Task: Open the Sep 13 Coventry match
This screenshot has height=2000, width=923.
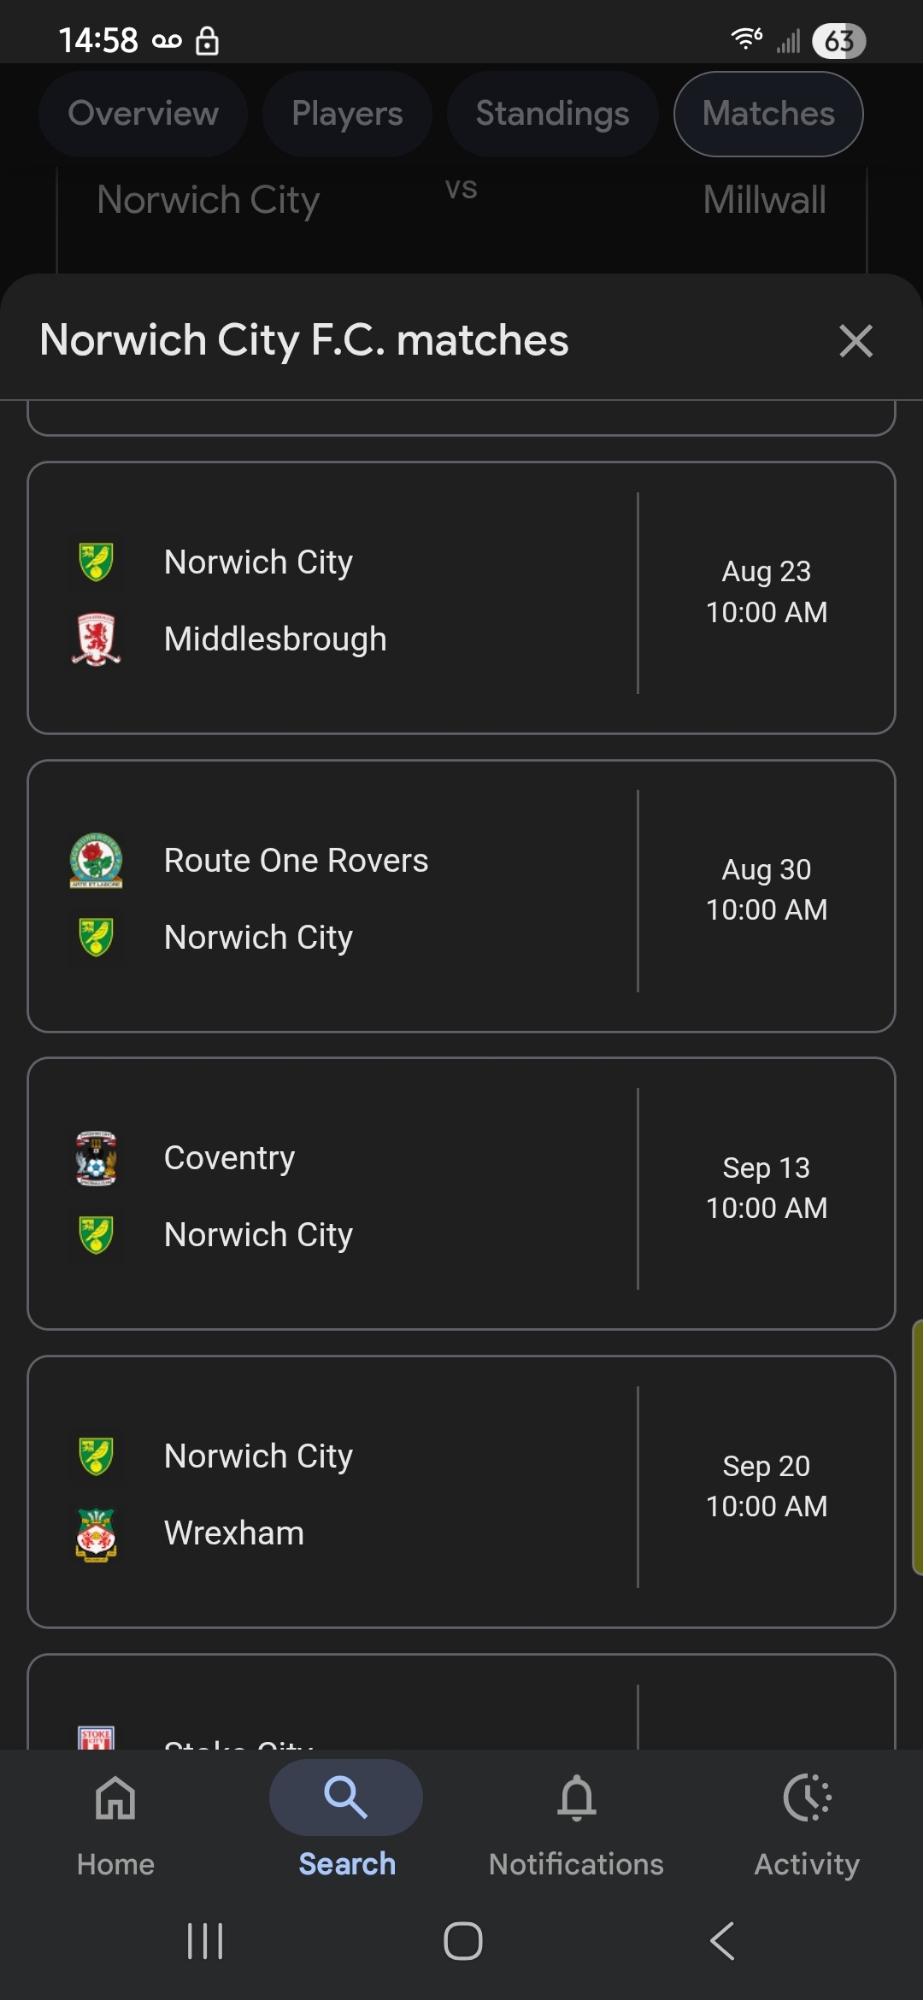Action: [461, 1194]
